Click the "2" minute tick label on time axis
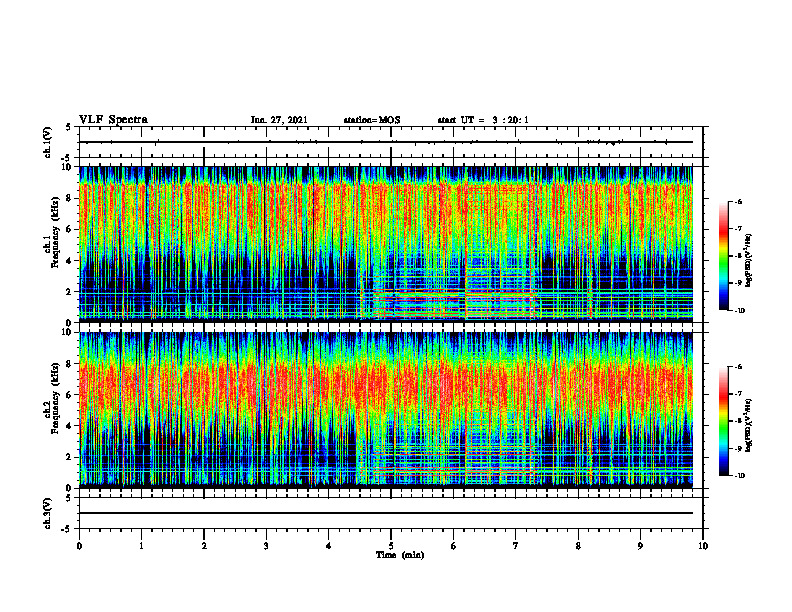The height and width of the screenshot is (612, 792). click(204, 546)
